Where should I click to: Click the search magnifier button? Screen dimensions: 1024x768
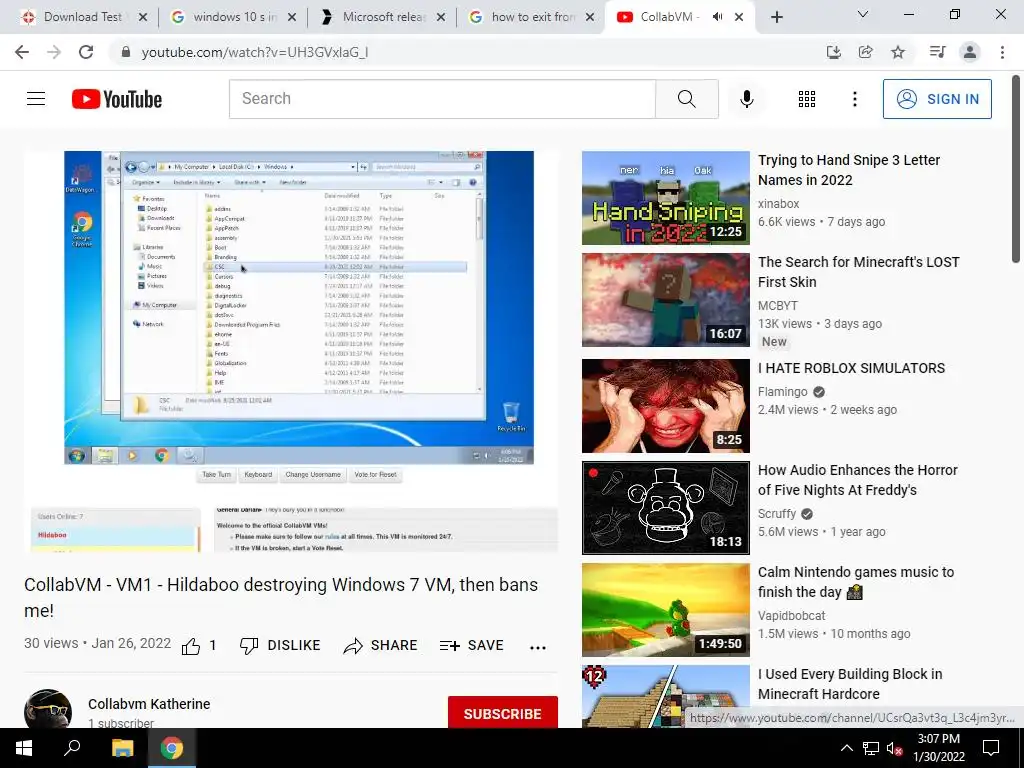pos(686,99)
